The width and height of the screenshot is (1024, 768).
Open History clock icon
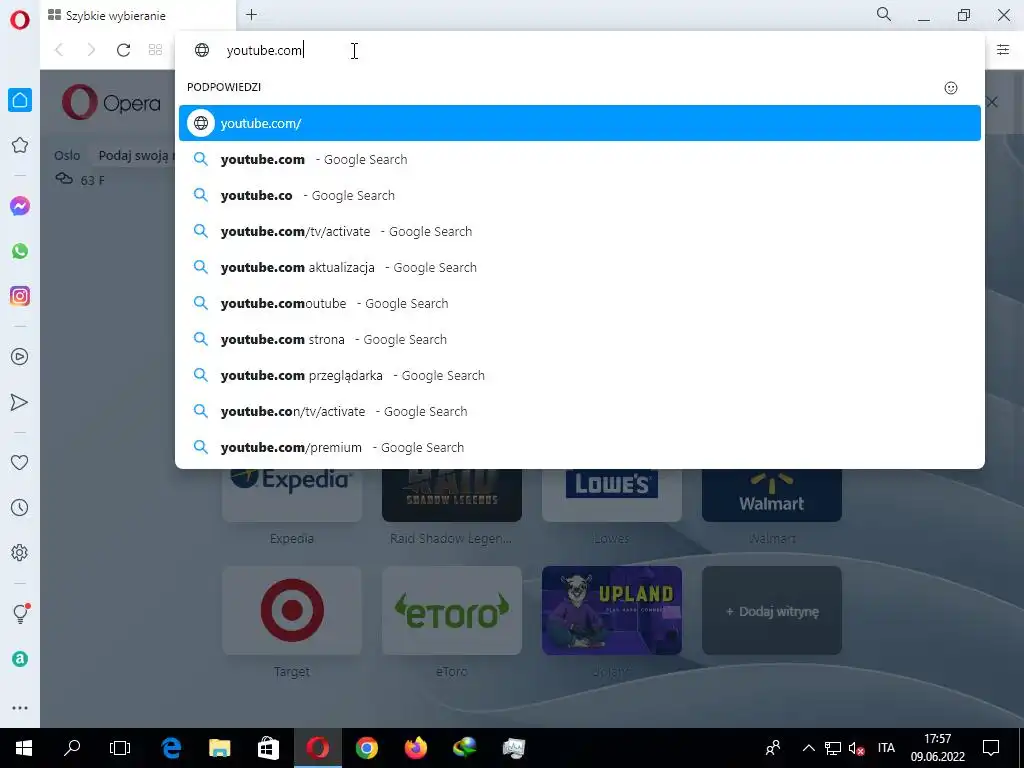click(x=20, y=507)
